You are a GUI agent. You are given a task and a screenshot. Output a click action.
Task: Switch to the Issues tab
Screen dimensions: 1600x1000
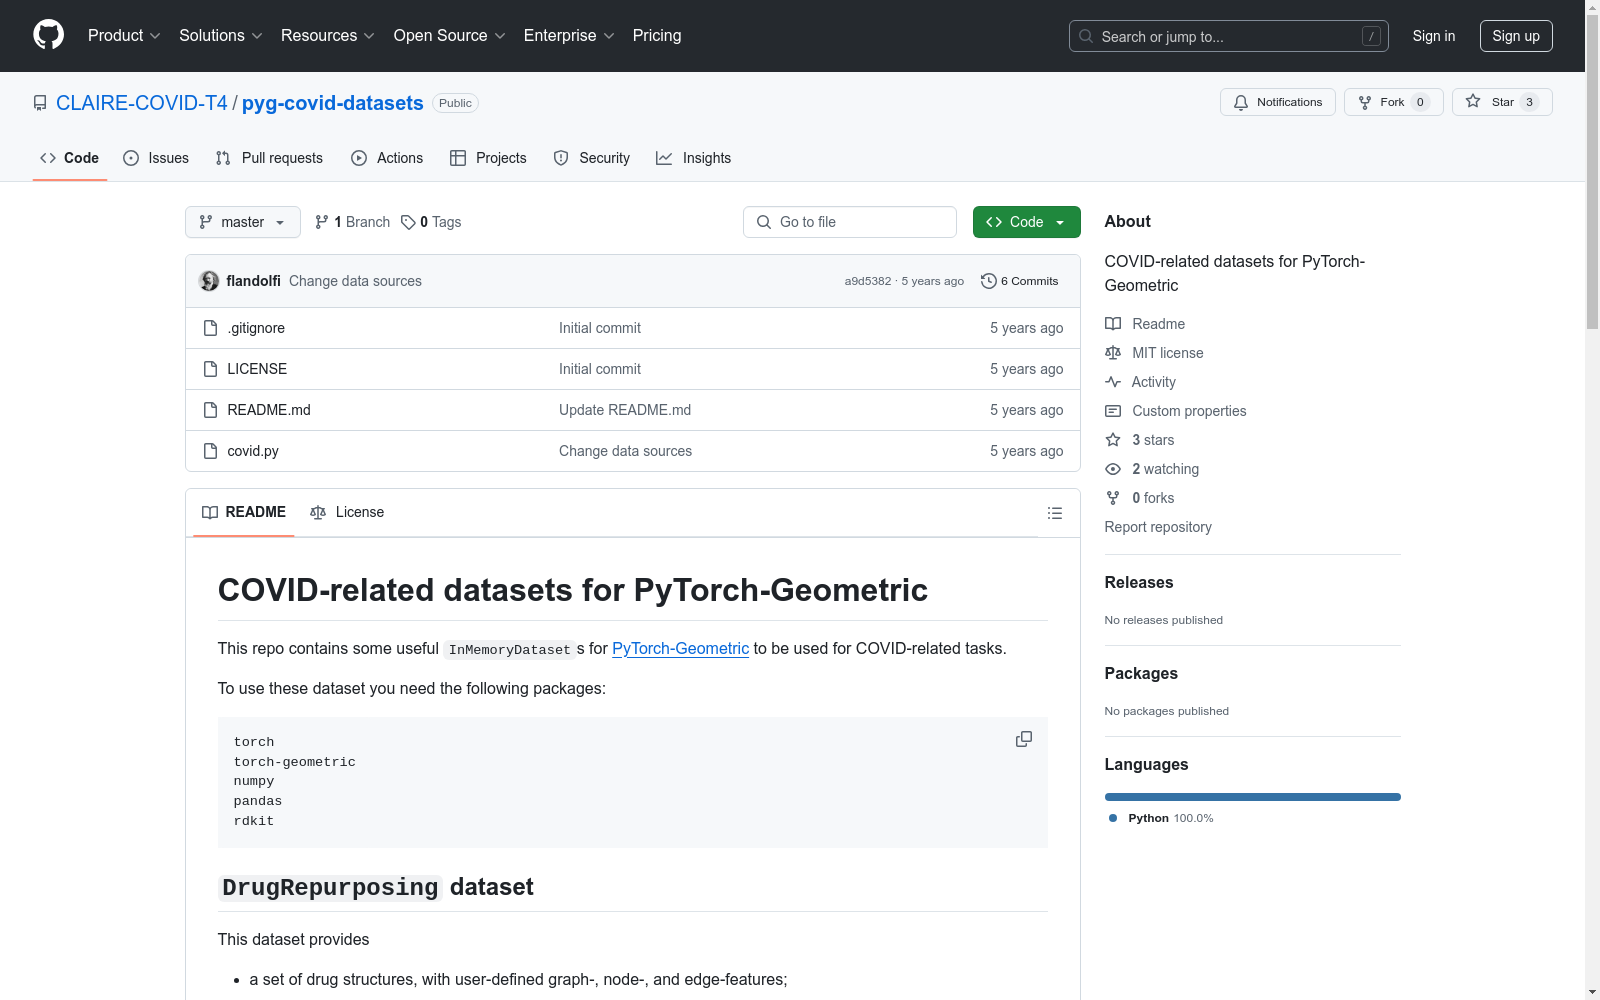click(x=156, y=158)
